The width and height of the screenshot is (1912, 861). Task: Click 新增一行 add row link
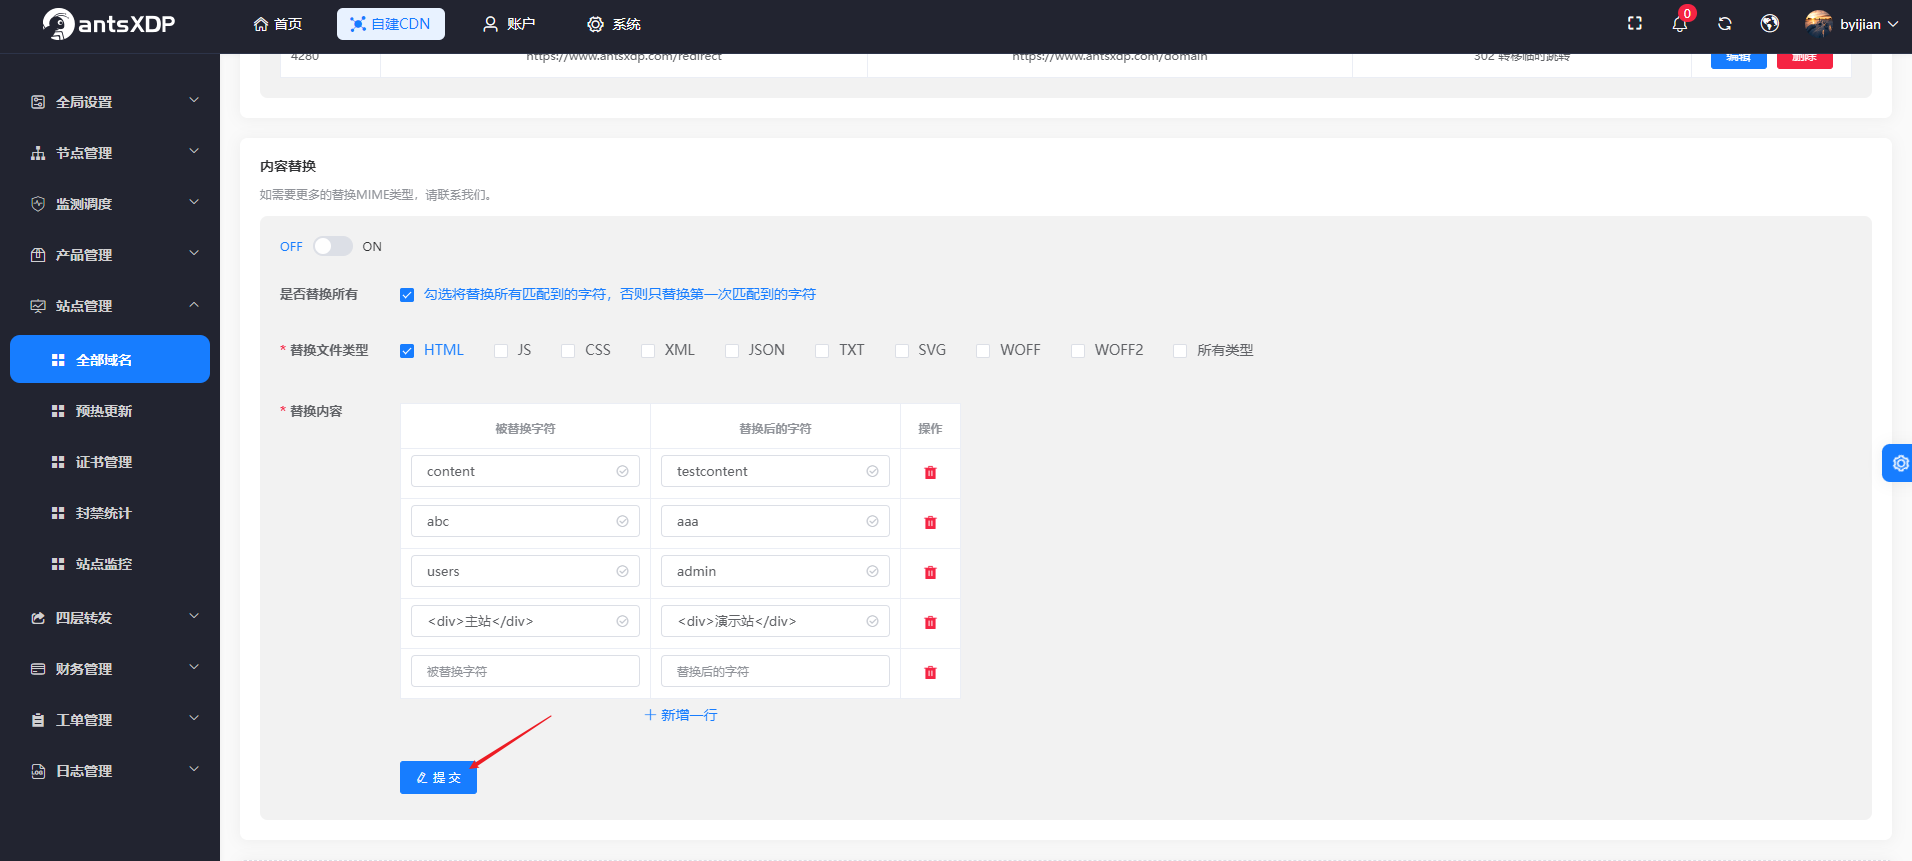tap(681, 715)
